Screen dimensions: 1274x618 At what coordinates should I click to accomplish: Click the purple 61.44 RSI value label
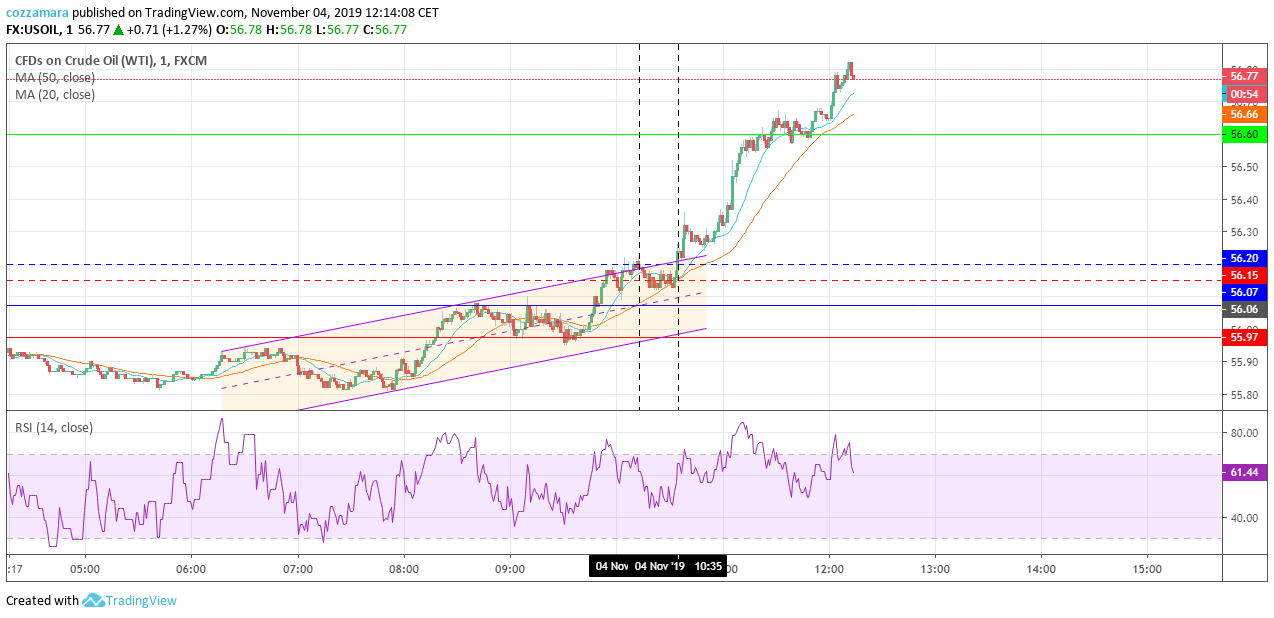tap(1244, 472)
